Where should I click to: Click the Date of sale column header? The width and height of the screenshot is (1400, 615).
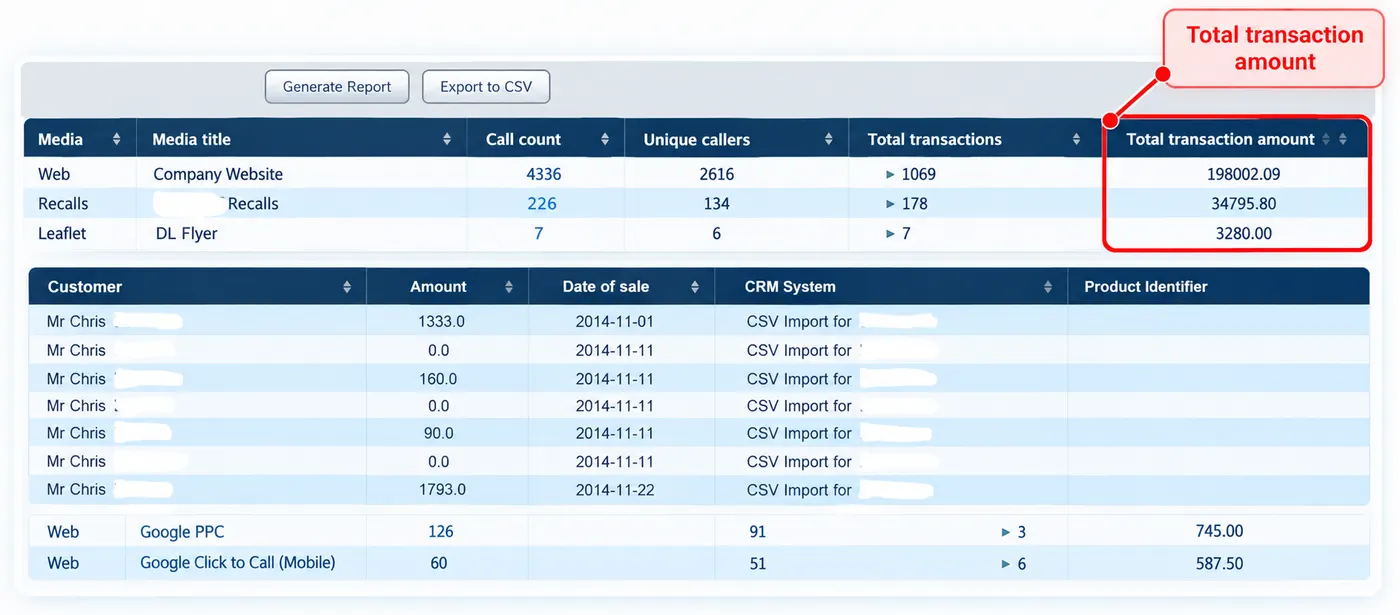coord(622,287)
